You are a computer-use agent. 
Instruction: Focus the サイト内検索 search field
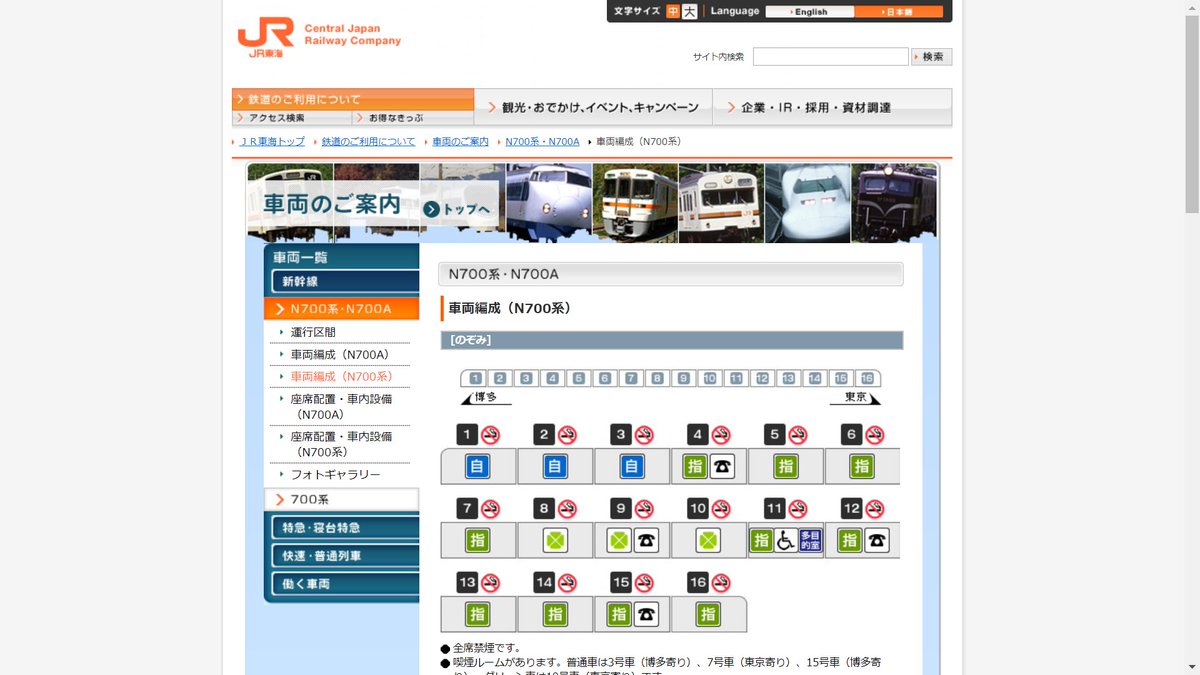point(830,57)
